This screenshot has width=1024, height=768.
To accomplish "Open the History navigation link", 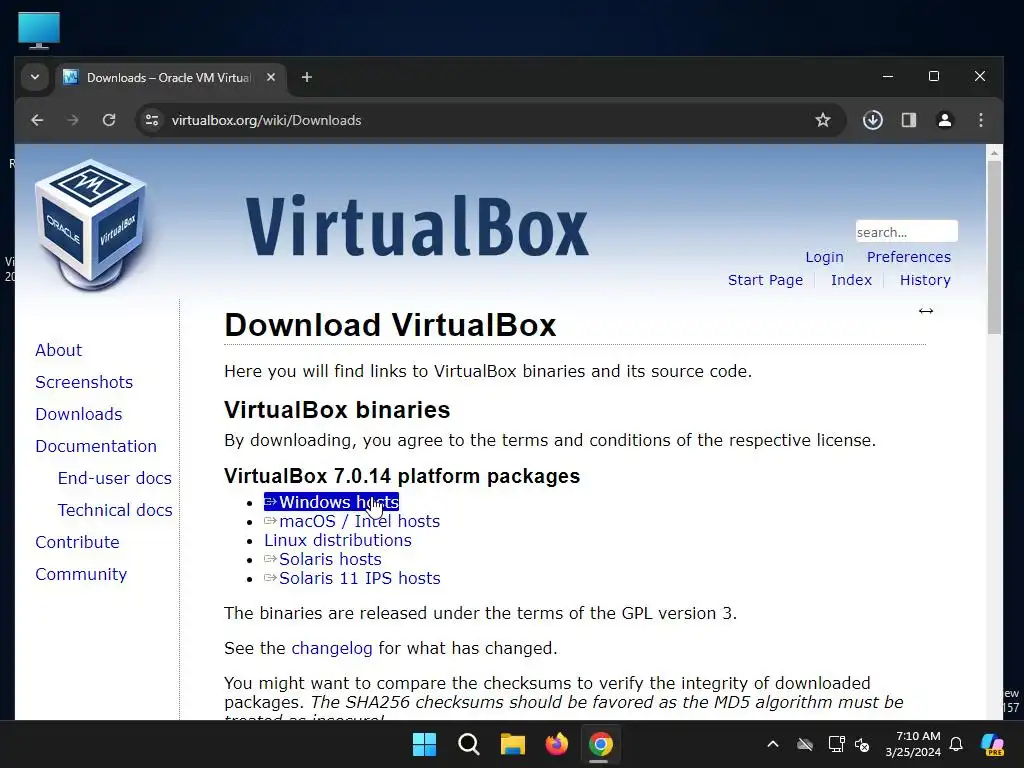I will [925, 280].
